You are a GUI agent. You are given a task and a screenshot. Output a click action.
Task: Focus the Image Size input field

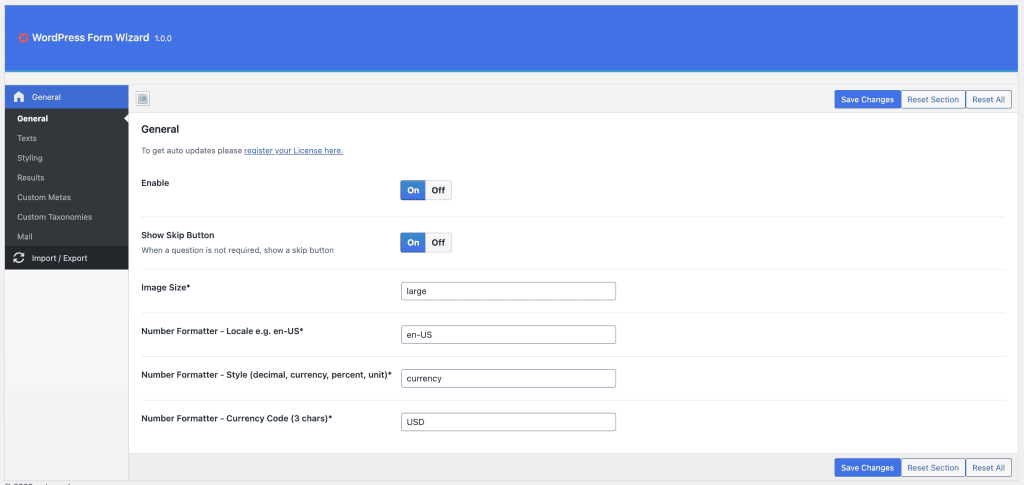point(508,291)
